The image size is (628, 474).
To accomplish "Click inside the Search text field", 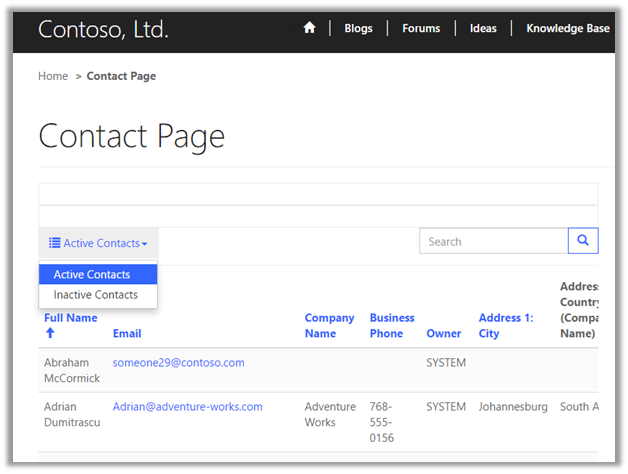I will point(492,241).
